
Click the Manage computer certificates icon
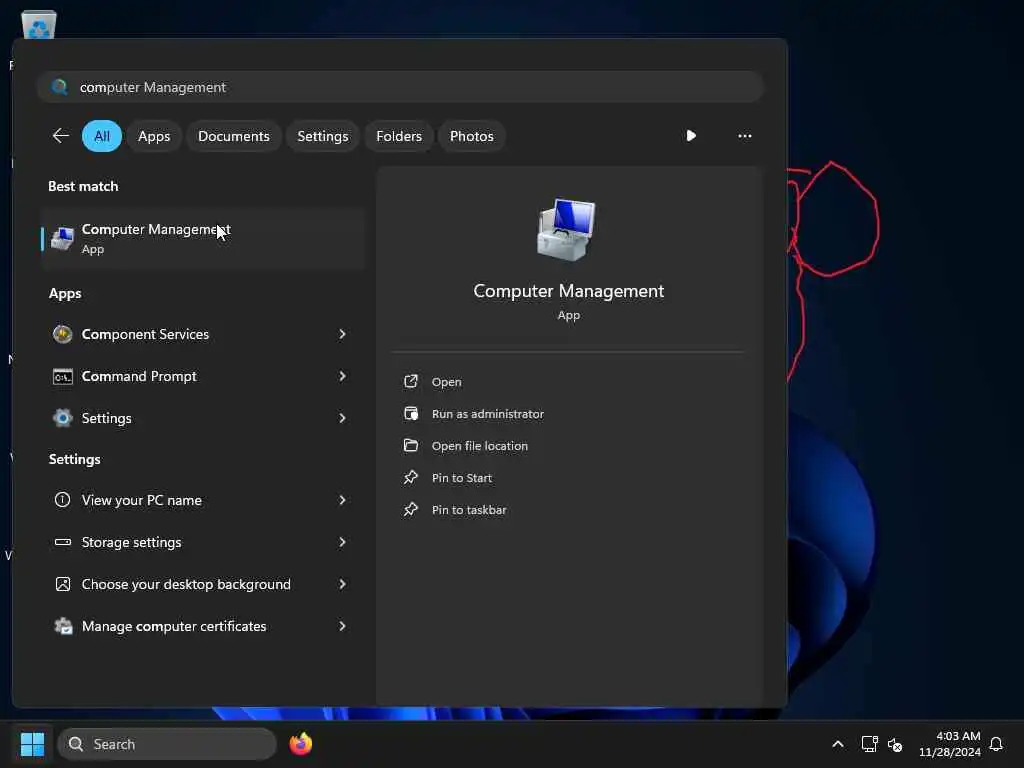pyautogui.click(x=63, y=626)
